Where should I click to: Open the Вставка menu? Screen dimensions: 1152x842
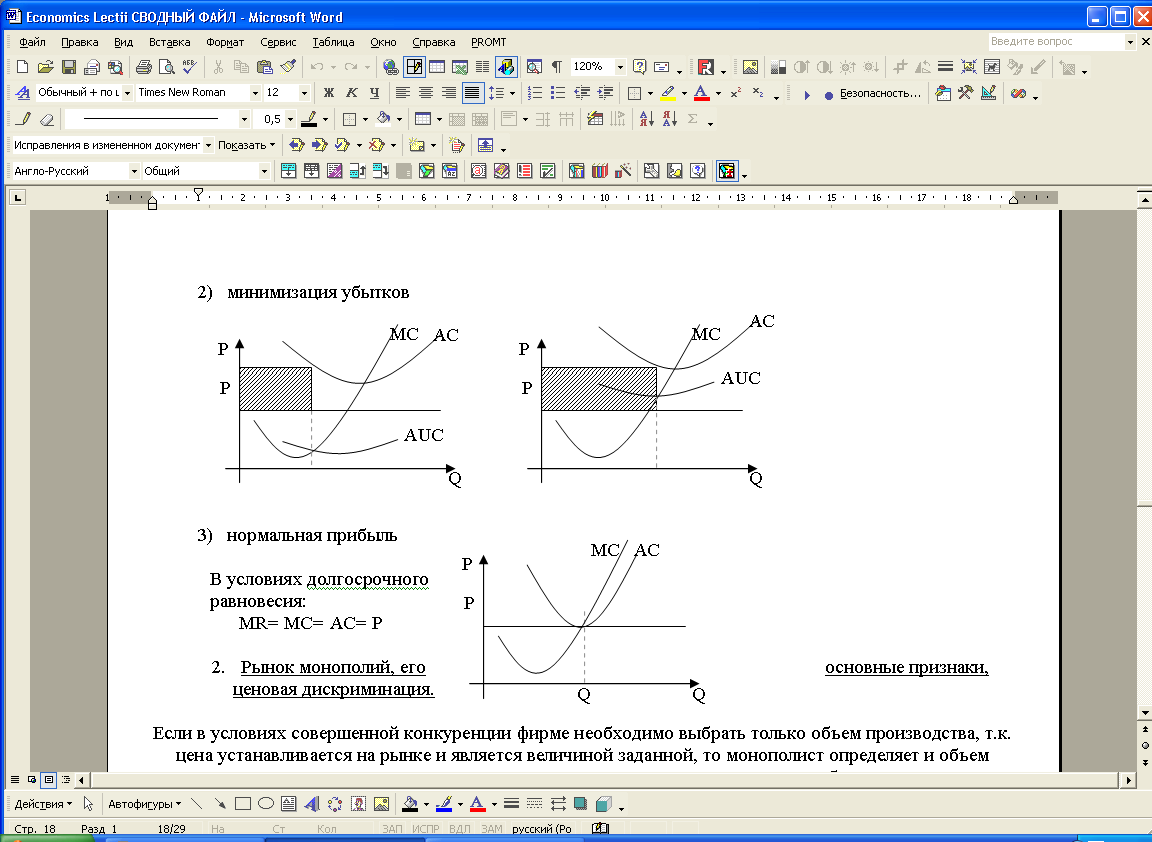169,42
